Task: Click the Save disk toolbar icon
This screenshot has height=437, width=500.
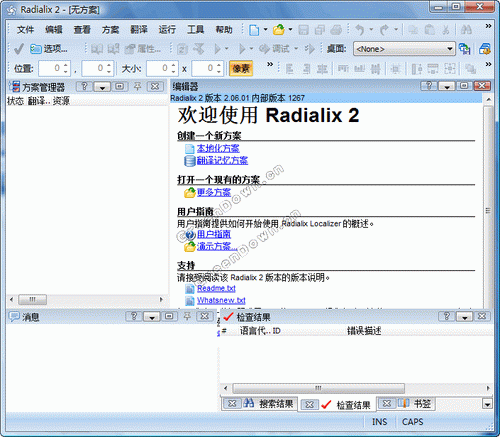Action: click(303, 30)
